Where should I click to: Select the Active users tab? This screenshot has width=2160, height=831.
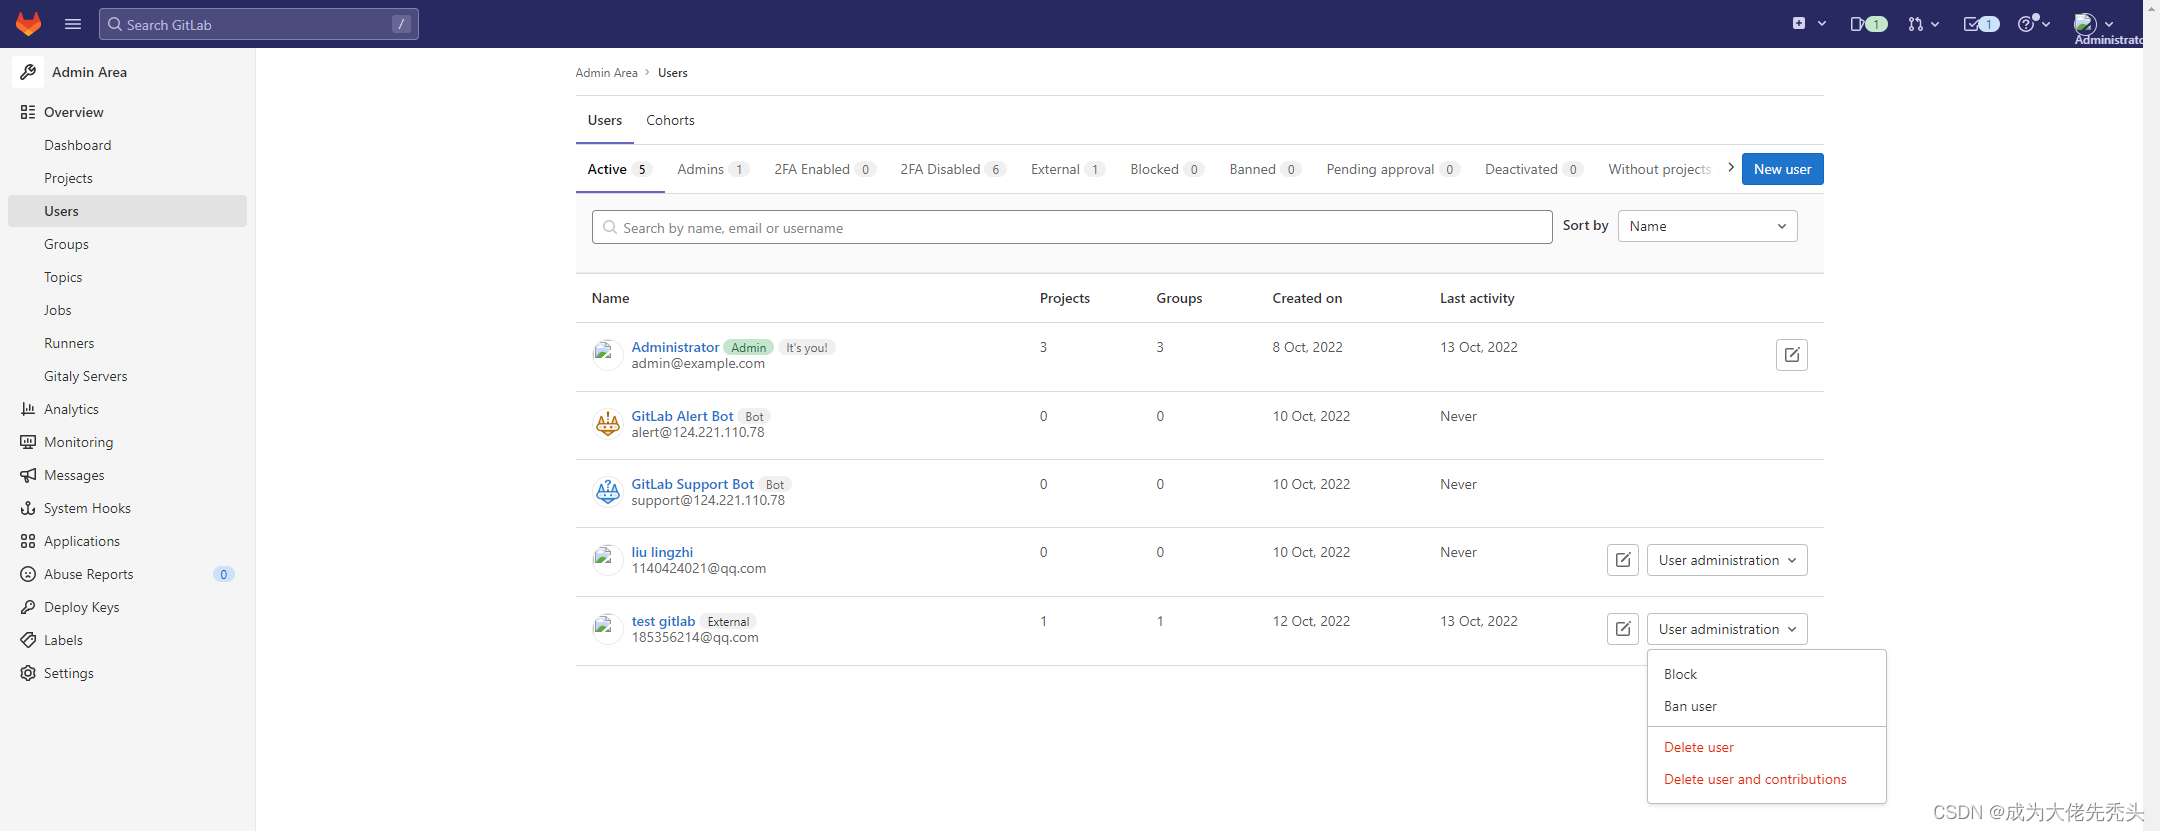tap(620, 169)
